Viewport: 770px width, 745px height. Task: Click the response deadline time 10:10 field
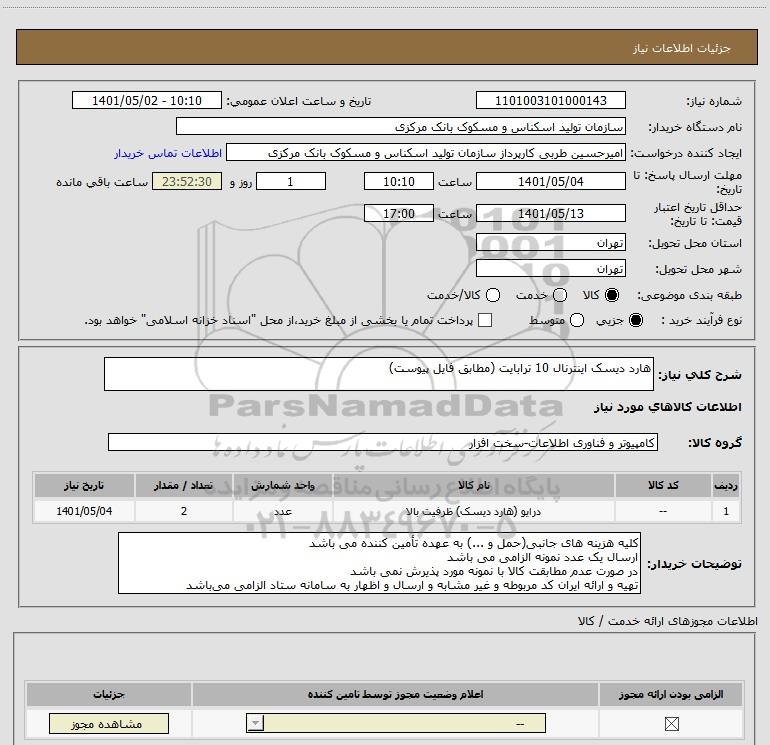tap(399, 181)
